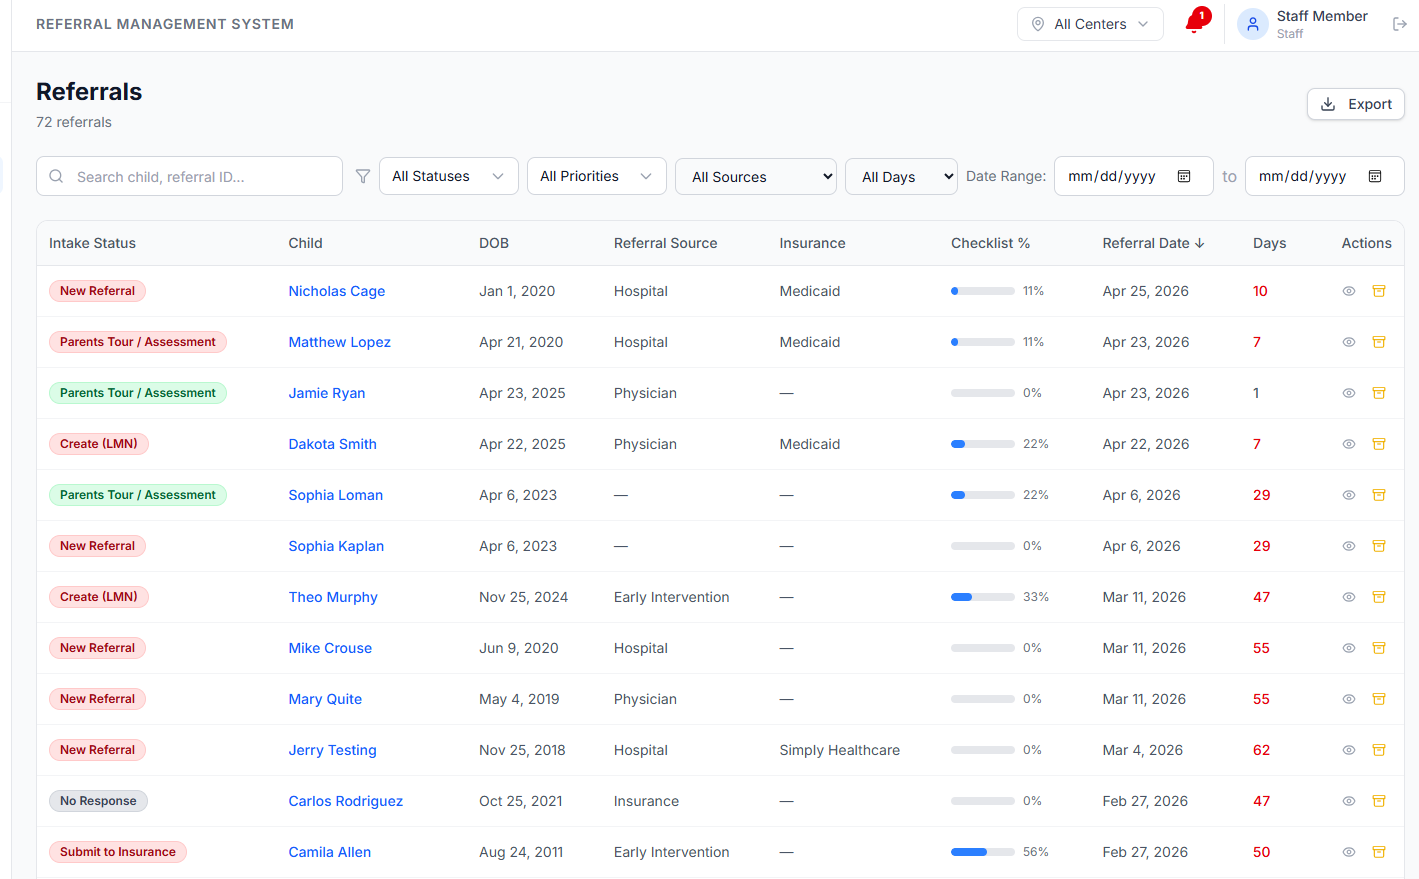This screenshot has height=879, width=1419.
Task: Click eye icon for Sophia Kaplan
Action: pyautogui.click(x=1349, y=546)
